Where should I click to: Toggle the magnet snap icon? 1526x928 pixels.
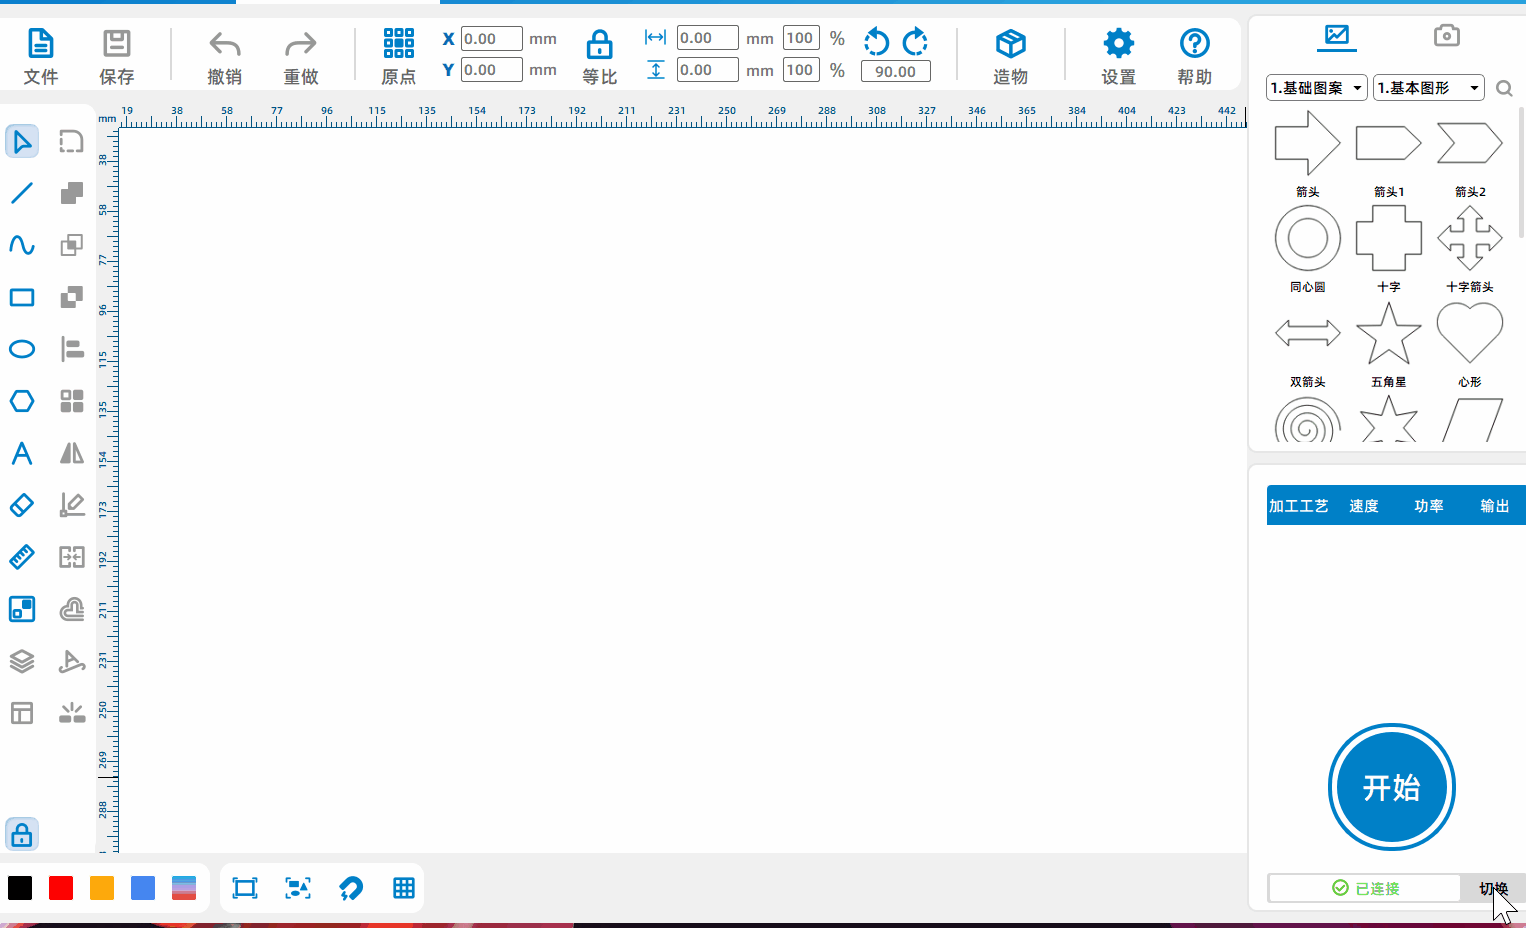point(351,888)
